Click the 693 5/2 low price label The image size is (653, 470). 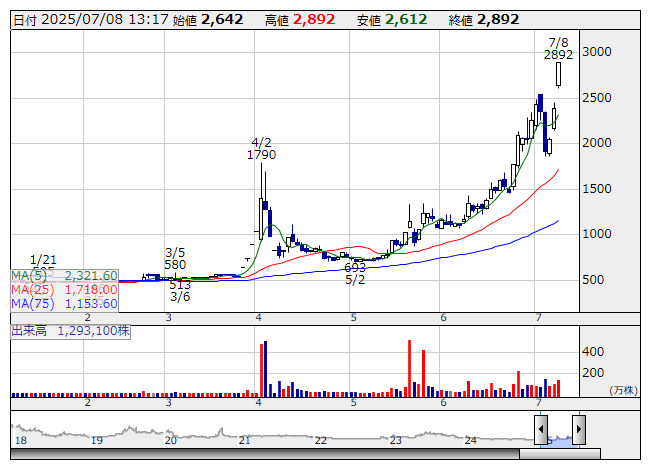(355, 274)
